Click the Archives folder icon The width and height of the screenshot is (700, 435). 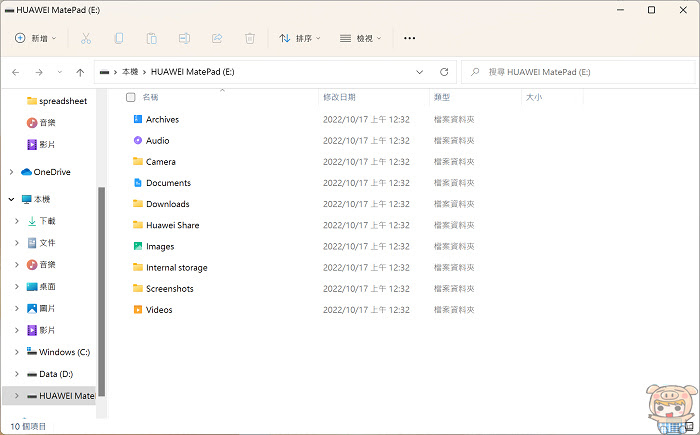click(138, 119)
